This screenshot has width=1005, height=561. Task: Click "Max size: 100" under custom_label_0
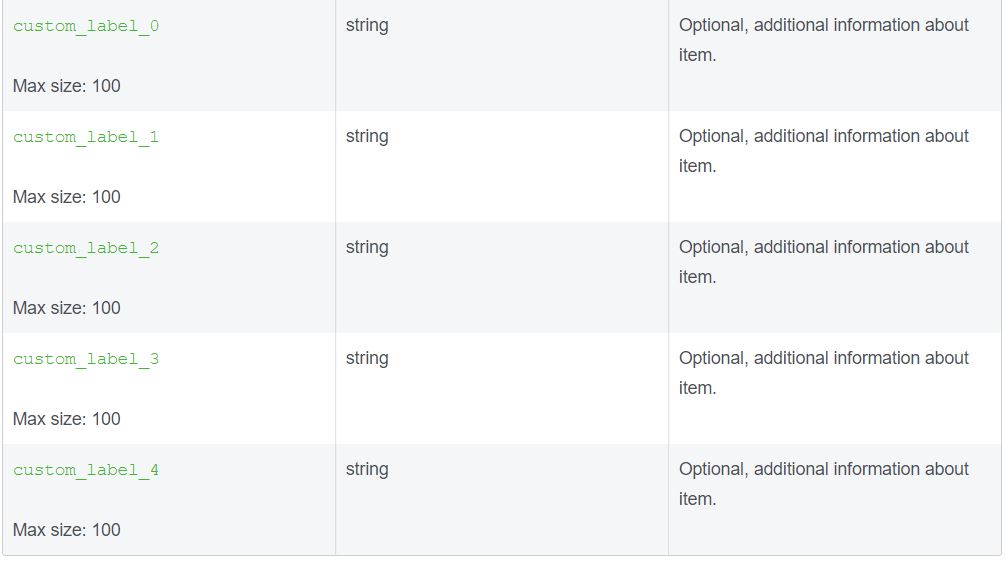pos(67,86)
